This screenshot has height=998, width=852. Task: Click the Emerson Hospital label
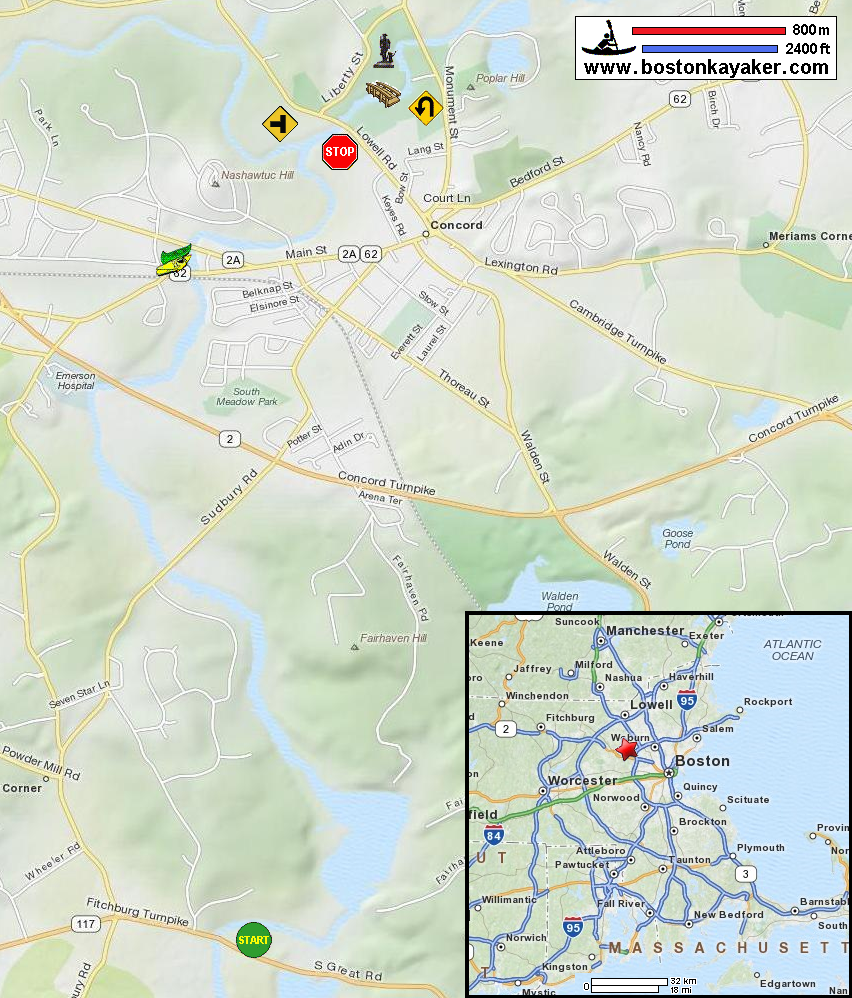click(x=75, y=381)
